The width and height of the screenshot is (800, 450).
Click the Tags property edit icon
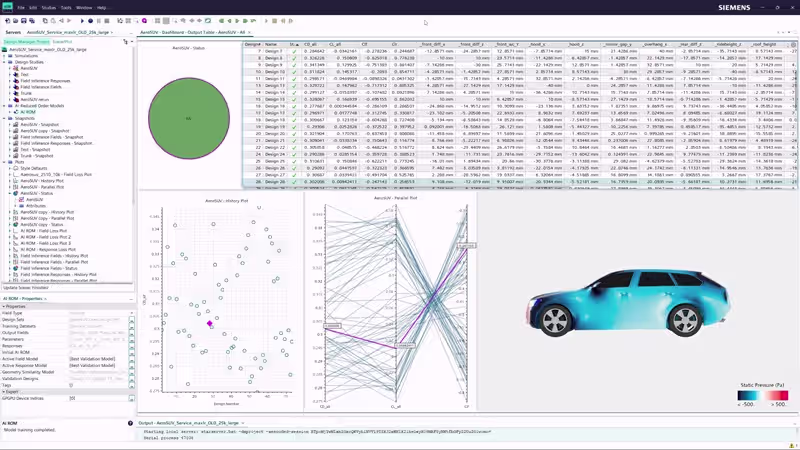(132, 385)
